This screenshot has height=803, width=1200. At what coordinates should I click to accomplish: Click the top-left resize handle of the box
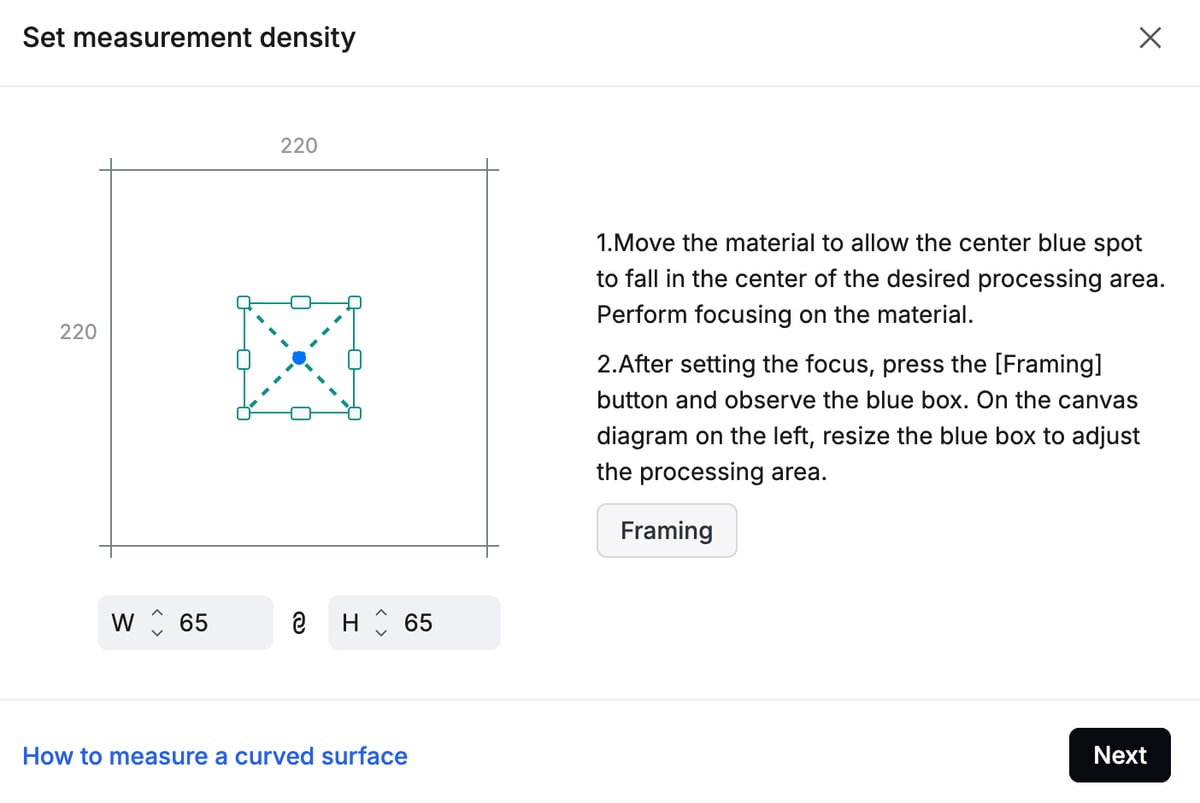242,301
